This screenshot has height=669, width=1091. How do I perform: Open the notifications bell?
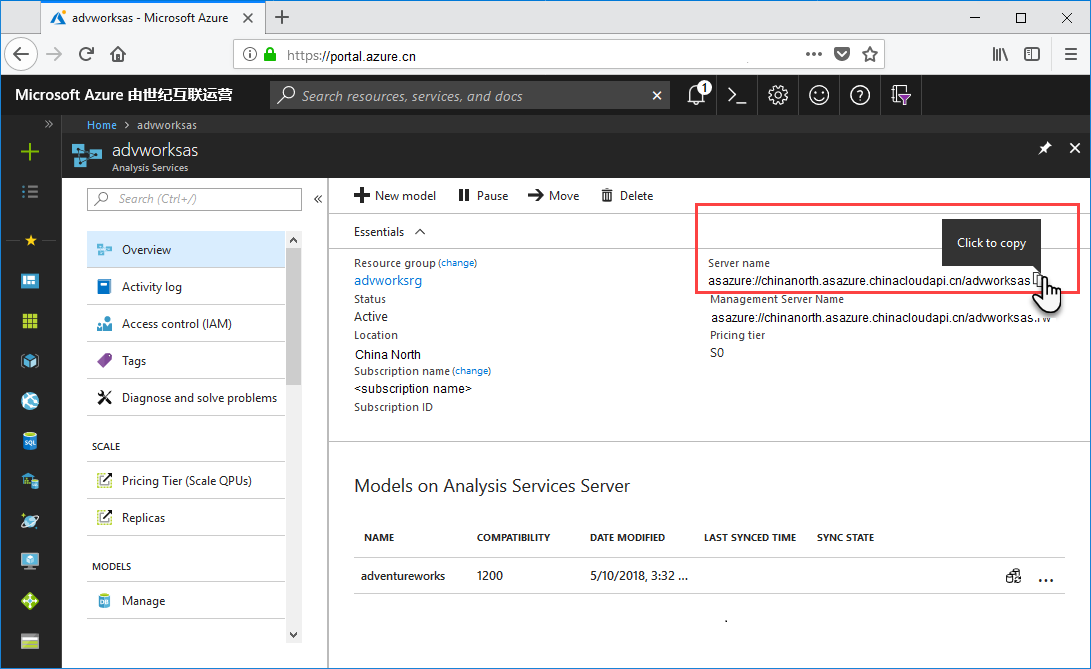click(x=696, y=95)
